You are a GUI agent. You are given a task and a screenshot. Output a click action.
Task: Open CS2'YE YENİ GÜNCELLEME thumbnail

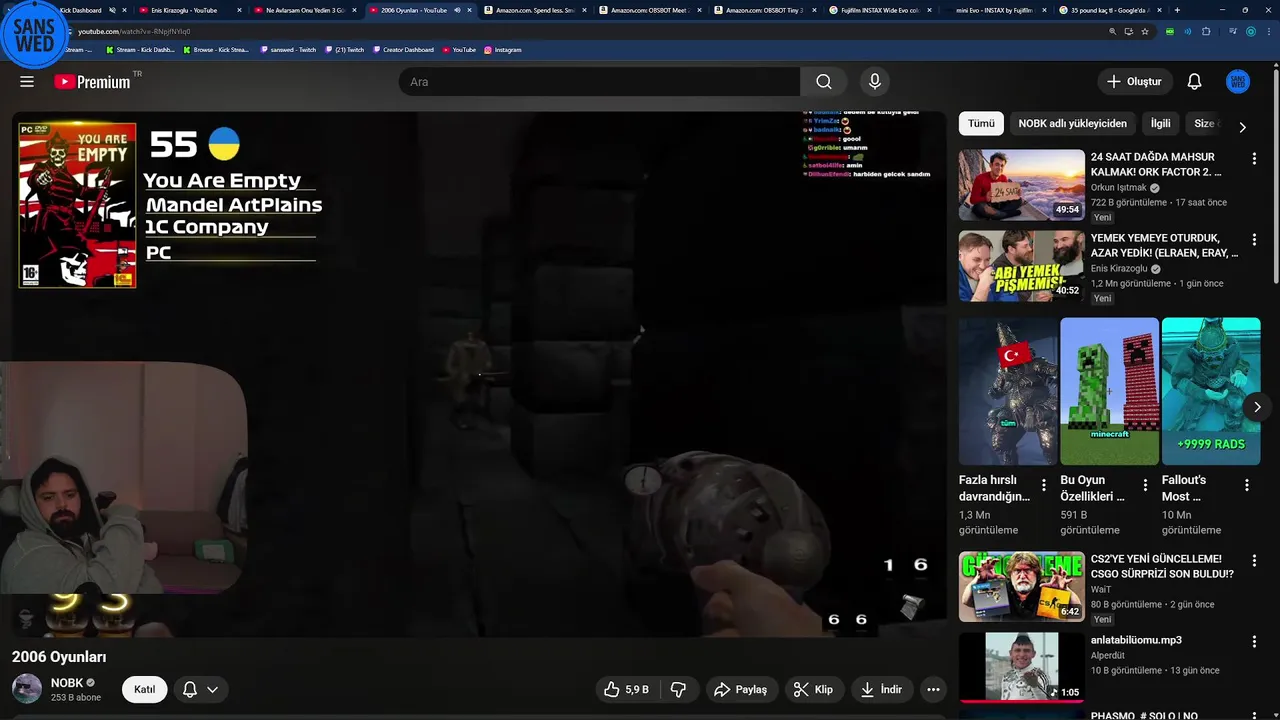pos(1021,586)
